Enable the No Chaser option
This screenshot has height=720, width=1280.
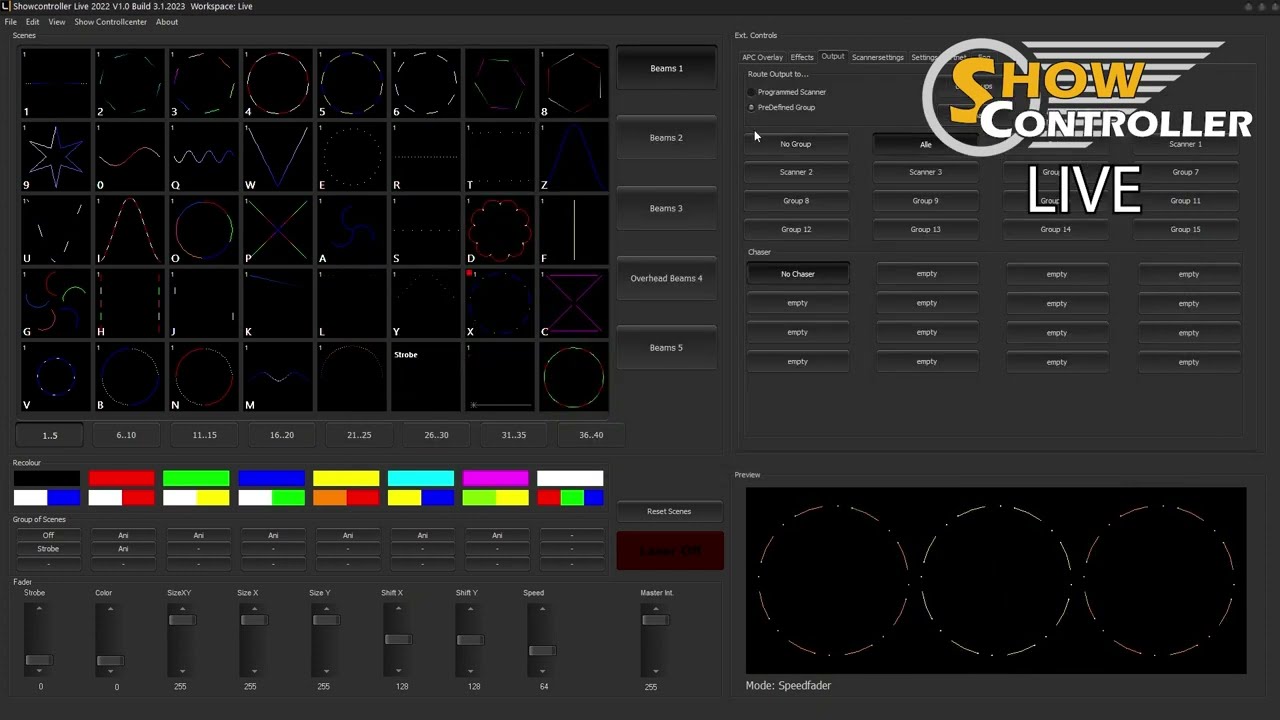pos(798,274)
